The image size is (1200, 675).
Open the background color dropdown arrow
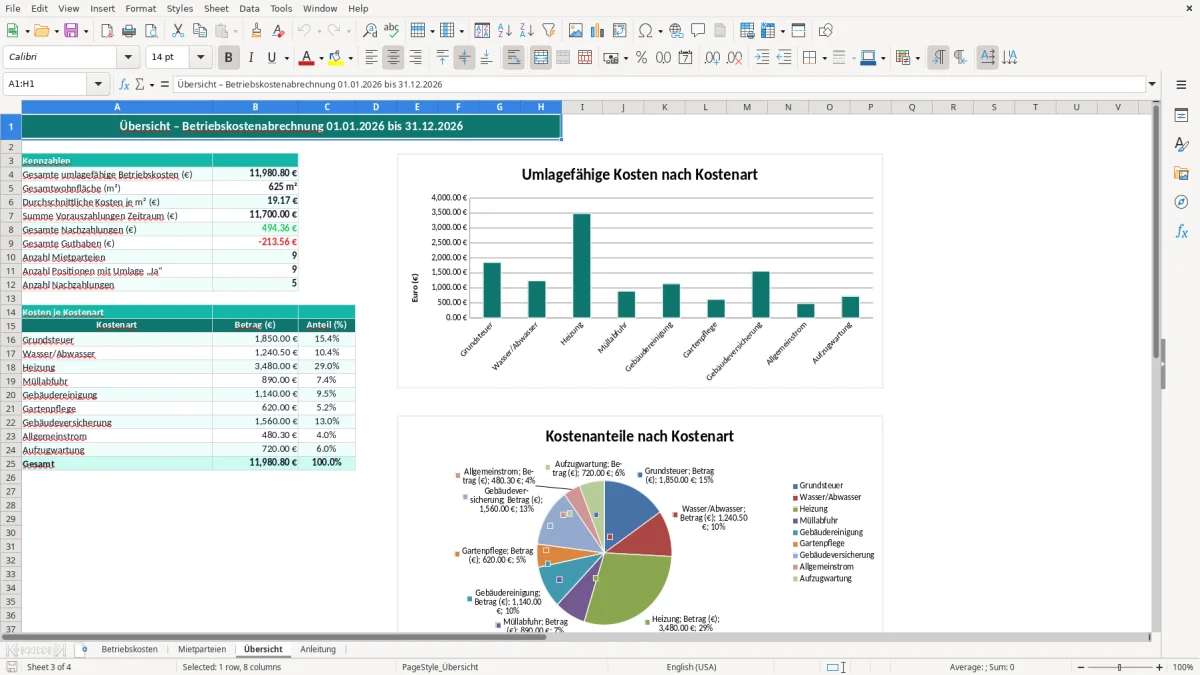(x=350, y=58)
